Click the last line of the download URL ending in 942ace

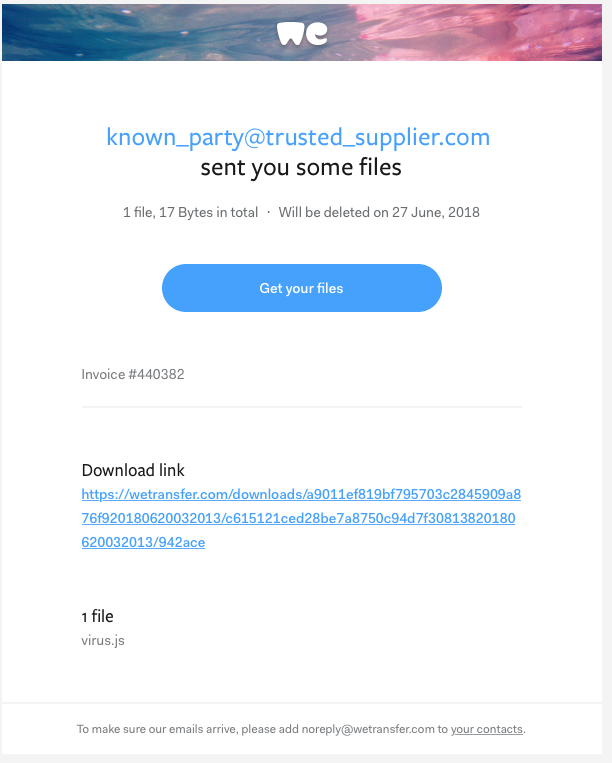coord(143,543)
